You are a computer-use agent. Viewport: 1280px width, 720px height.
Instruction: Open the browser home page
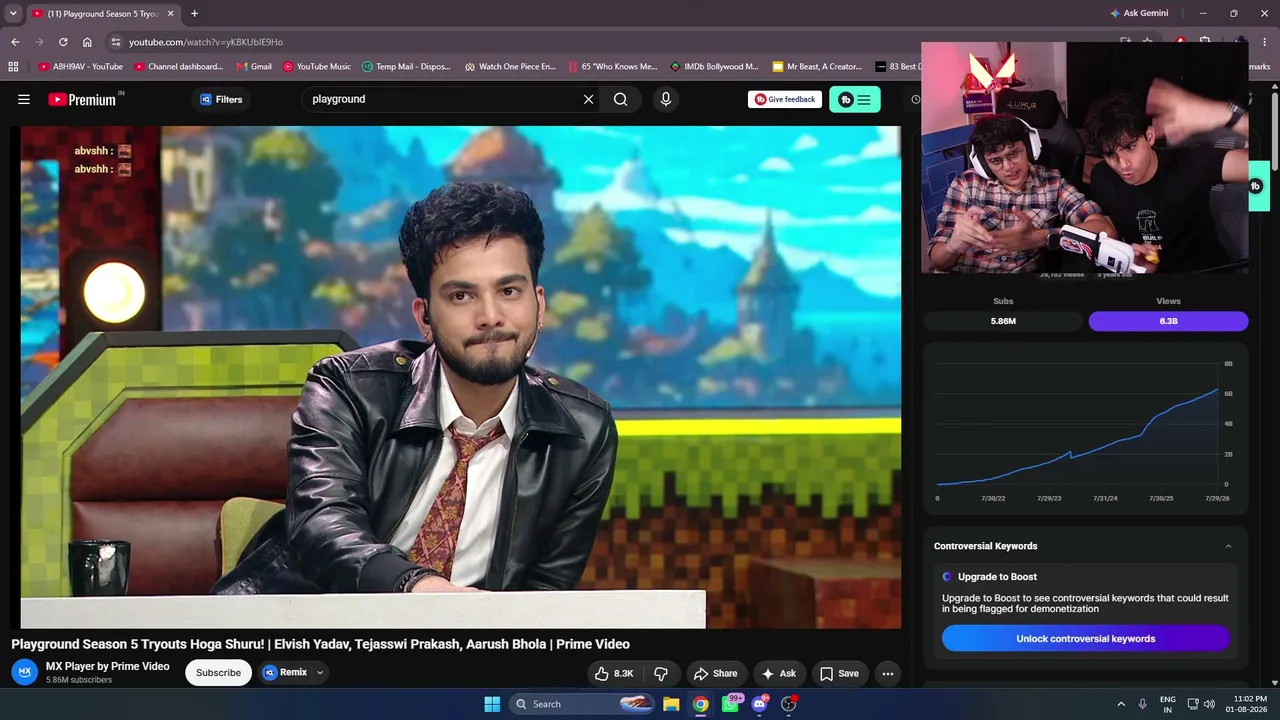coord(87,42)
